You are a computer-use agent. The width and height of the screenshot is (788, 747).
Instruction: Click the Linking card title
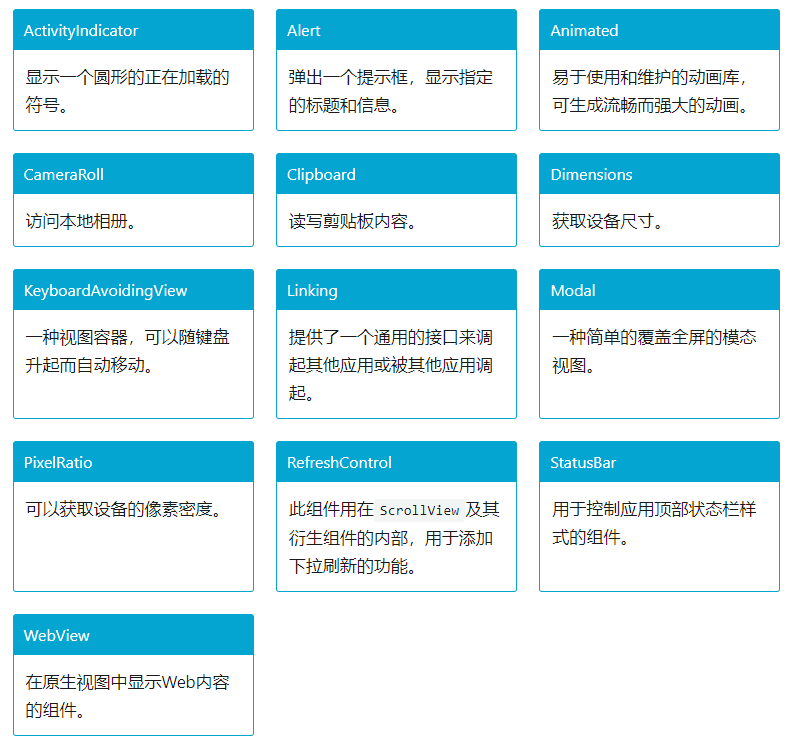312,291
